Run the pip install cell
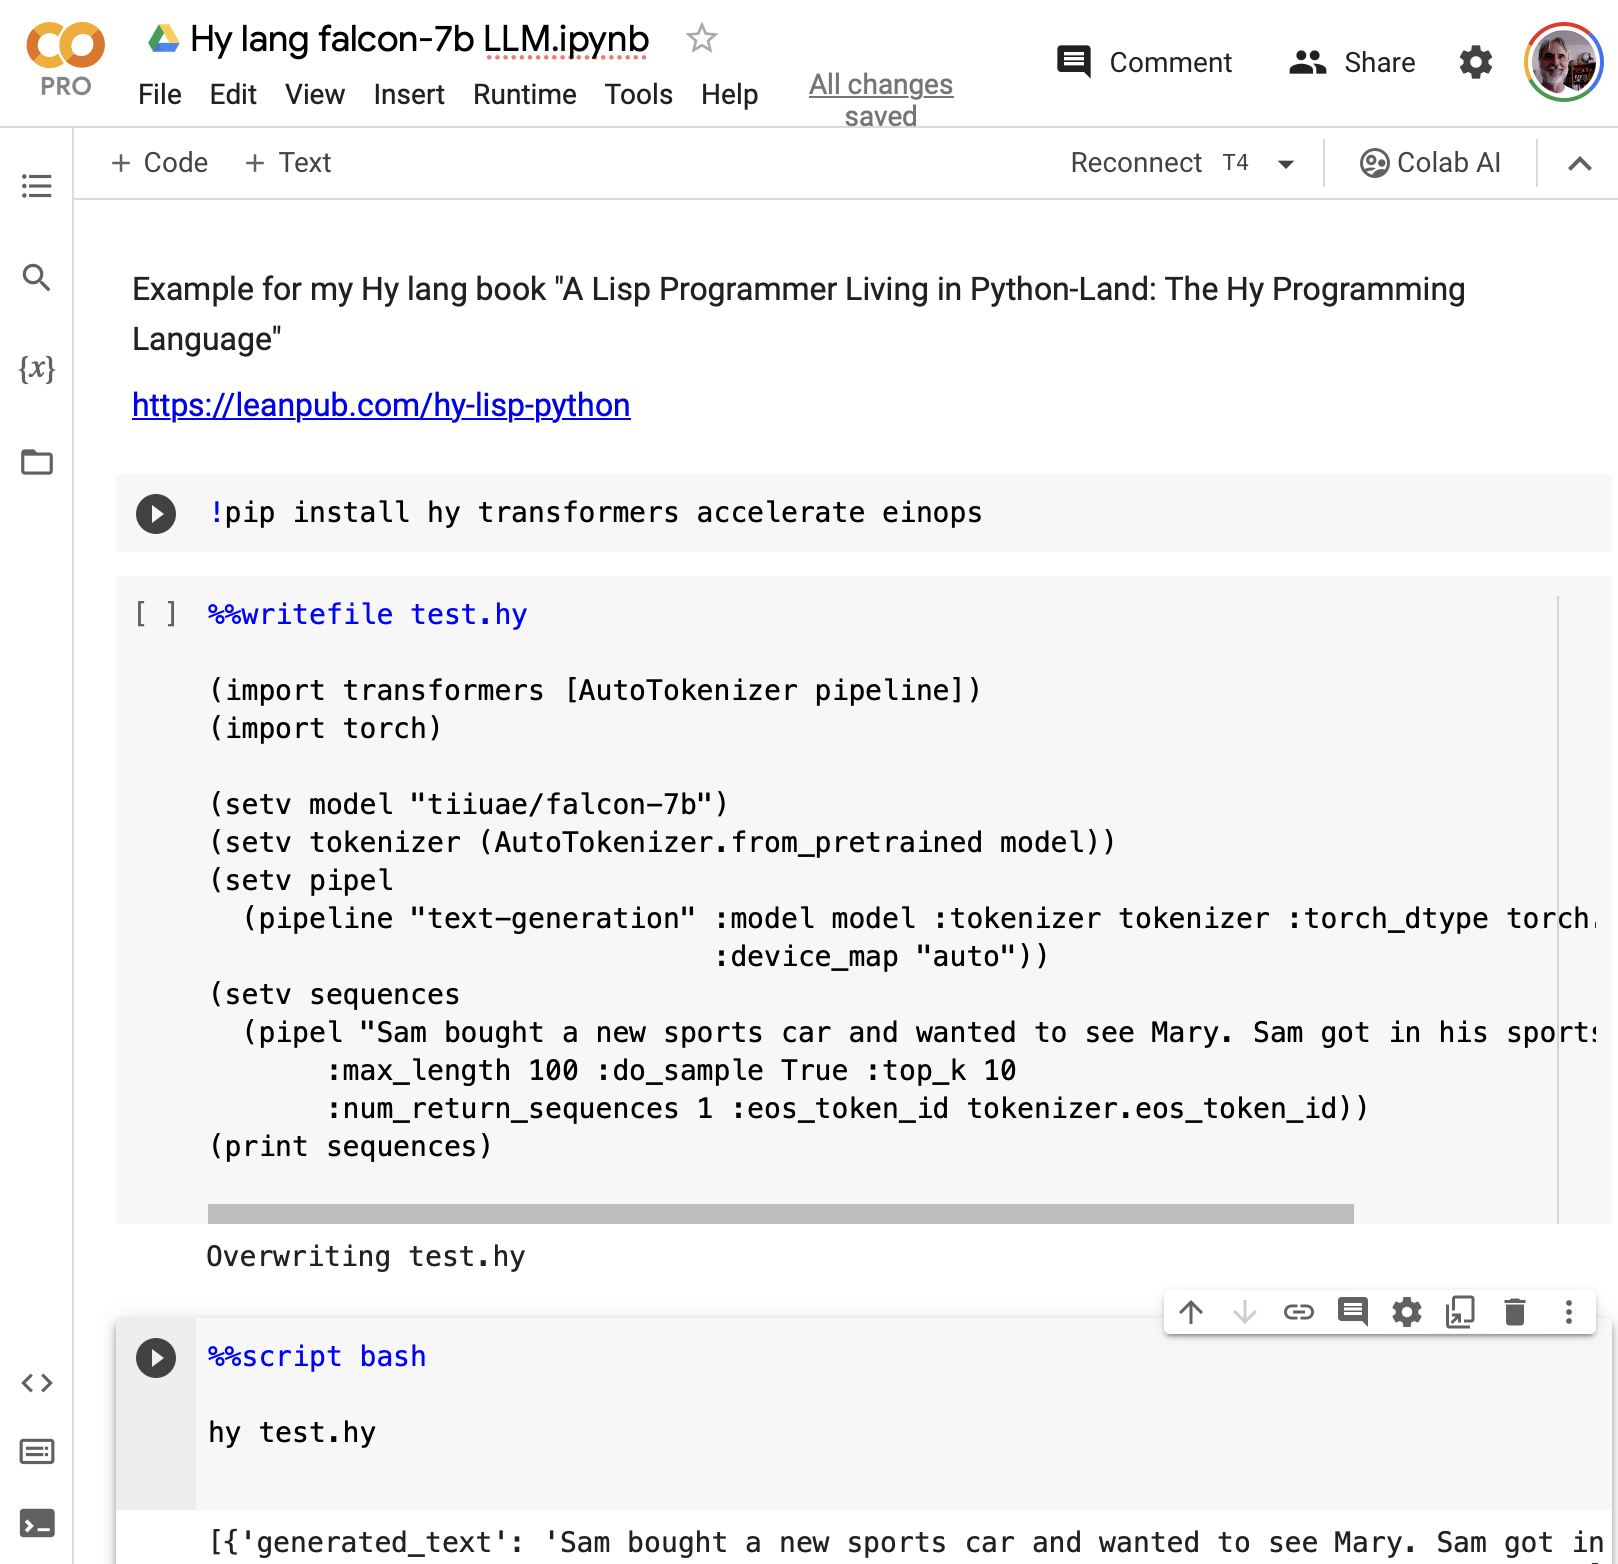1618x1564 pixels. pos(156,514)
